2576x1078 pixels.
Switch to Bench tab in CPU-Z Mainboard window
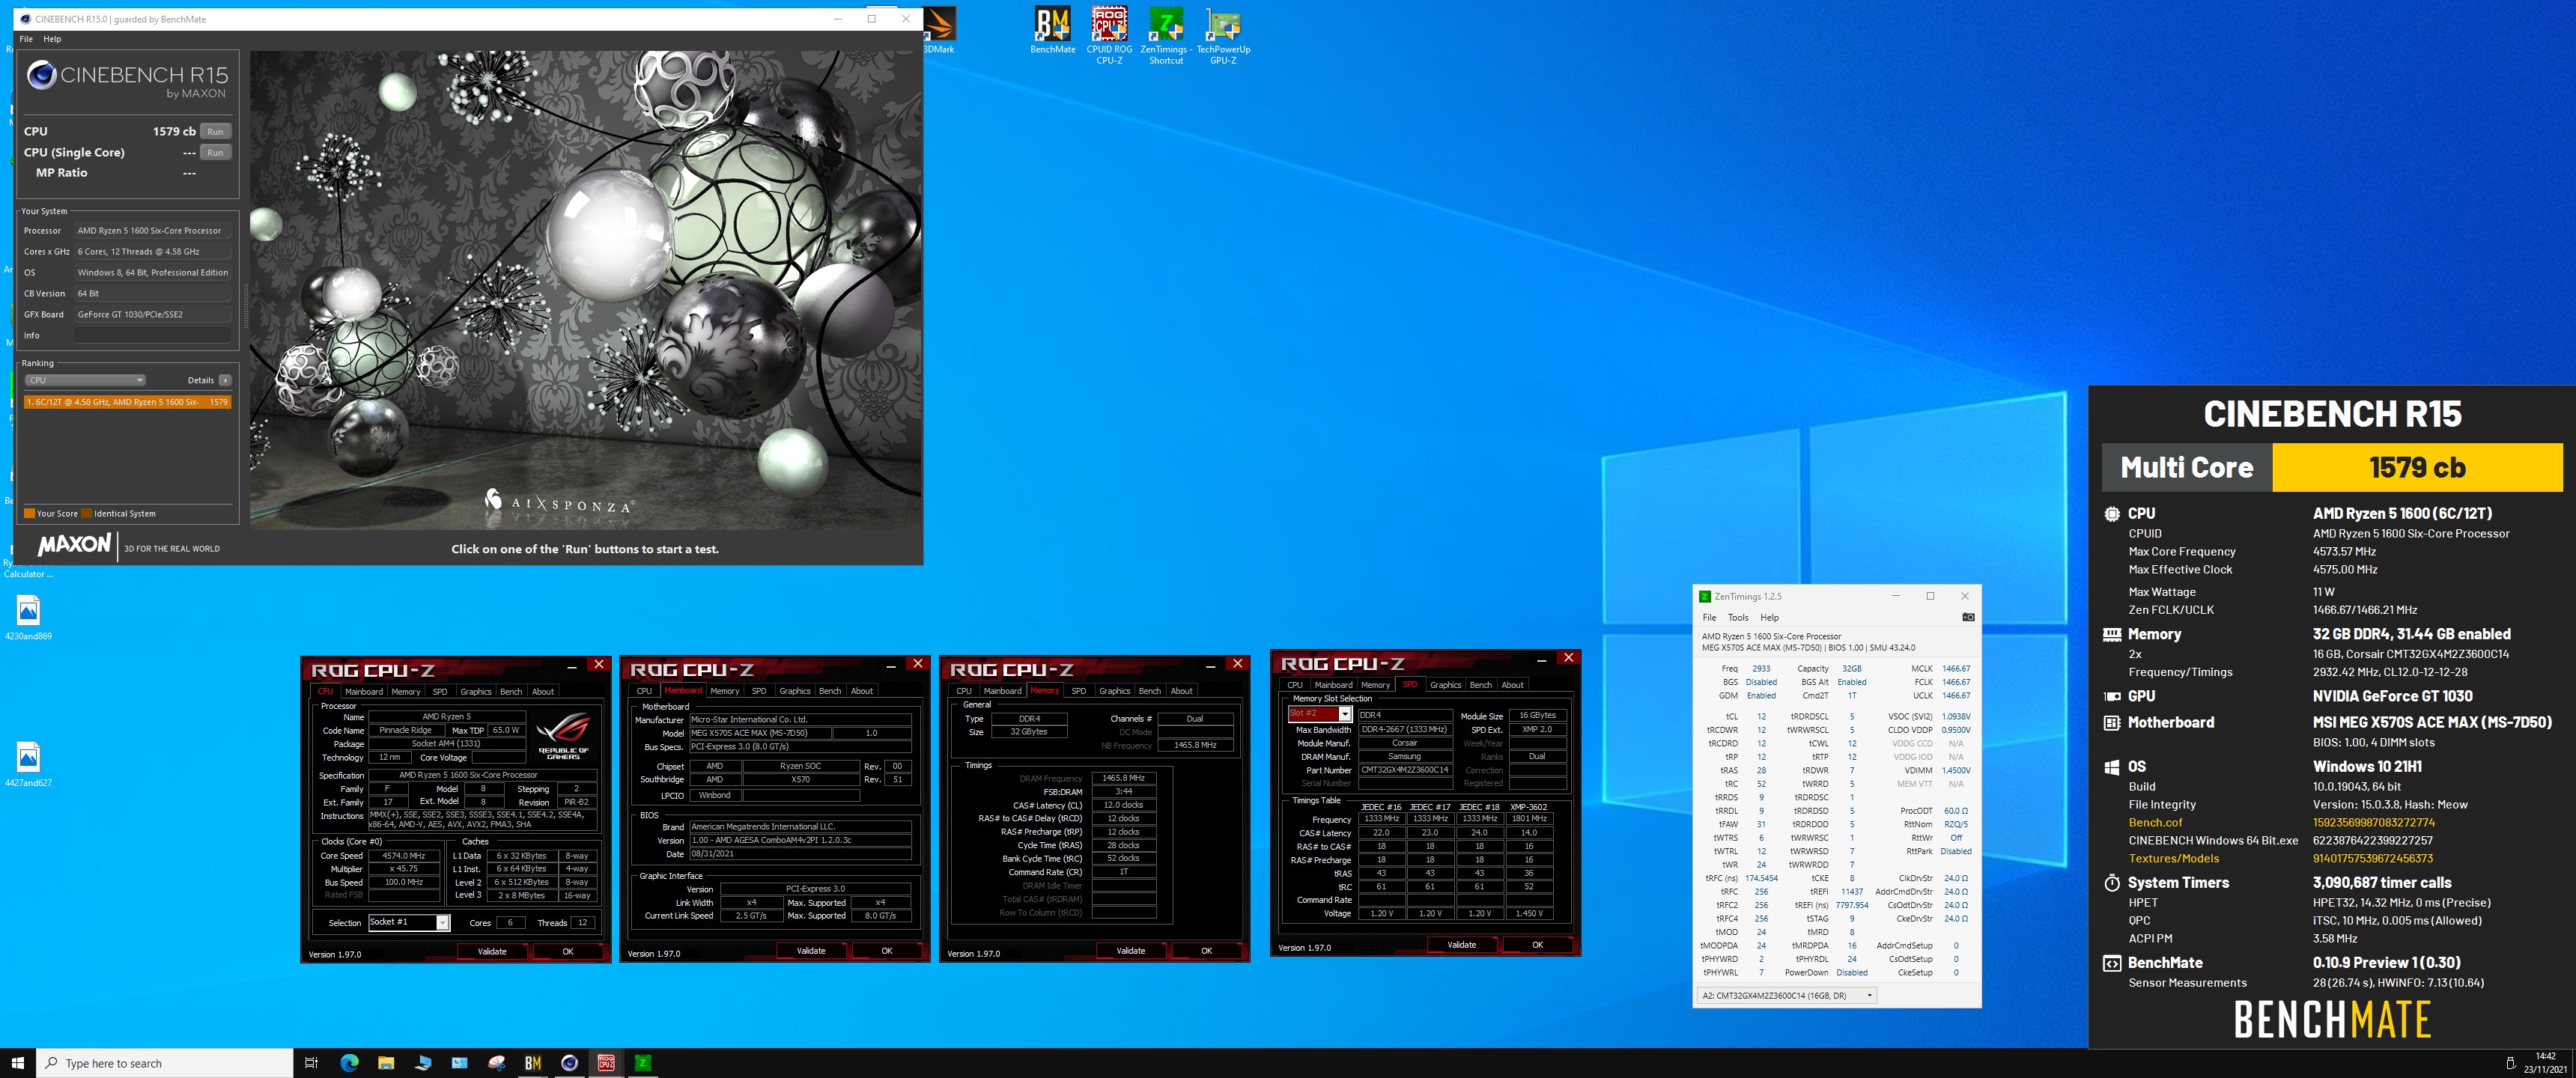pyautogui.click(x=830, y=691)
